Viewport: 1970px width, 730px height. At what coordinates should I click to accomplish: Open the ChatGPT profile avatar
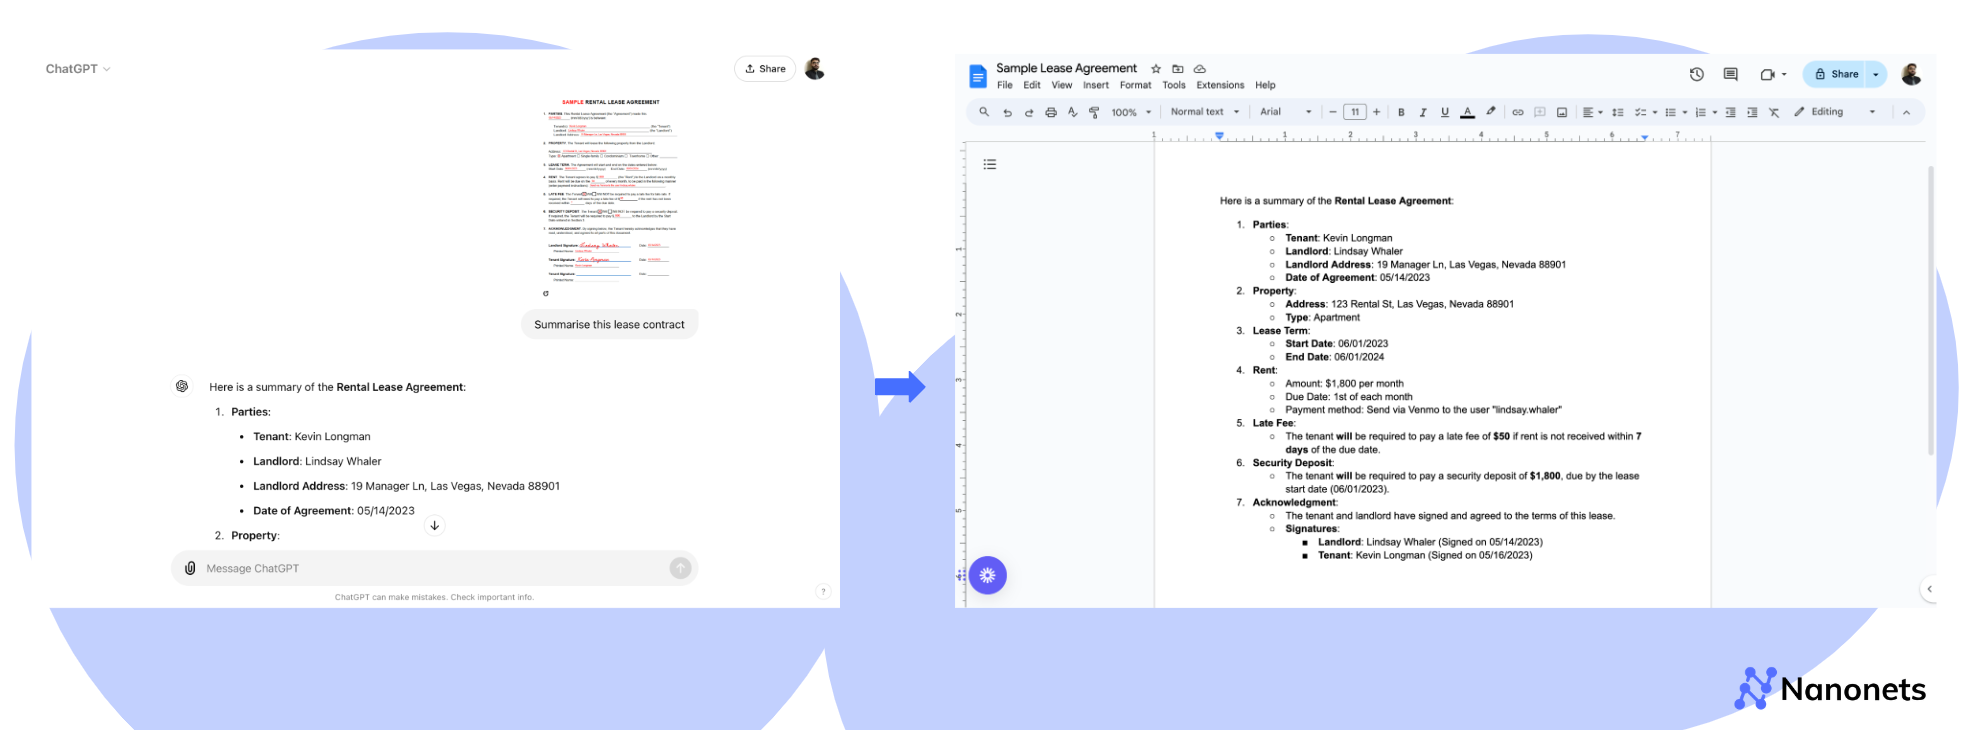tap(815, 69)
